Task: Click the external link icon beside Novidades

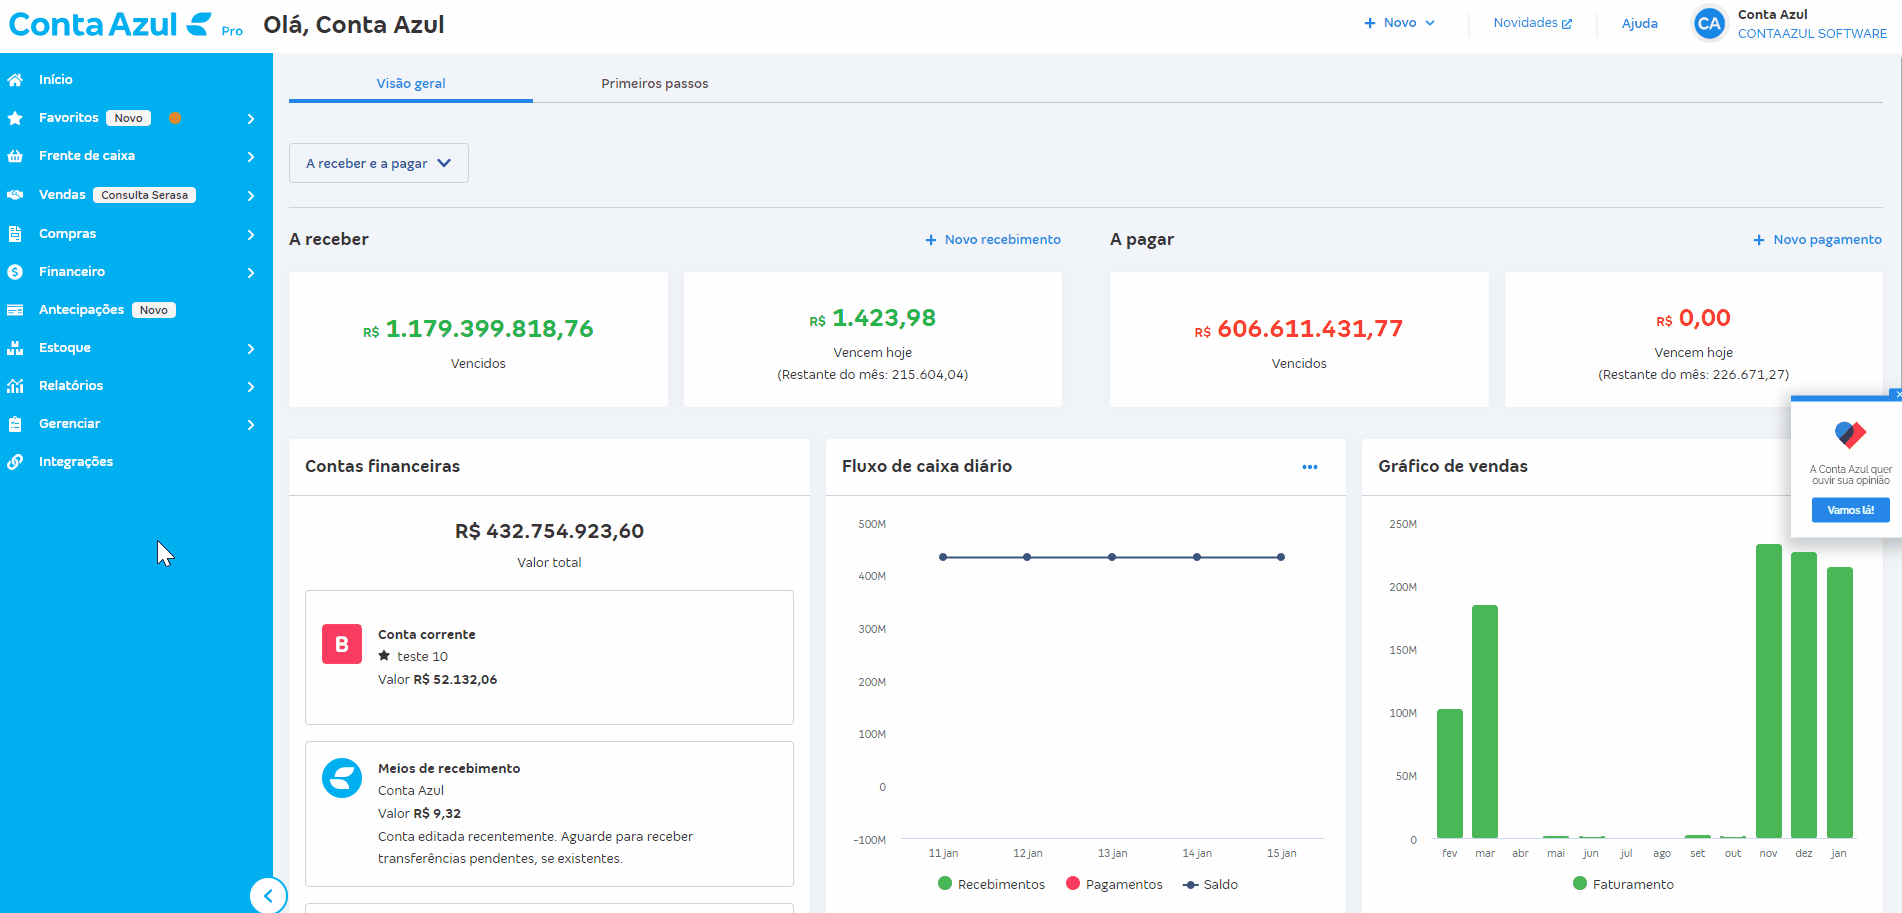Action: pos(1567,24)
